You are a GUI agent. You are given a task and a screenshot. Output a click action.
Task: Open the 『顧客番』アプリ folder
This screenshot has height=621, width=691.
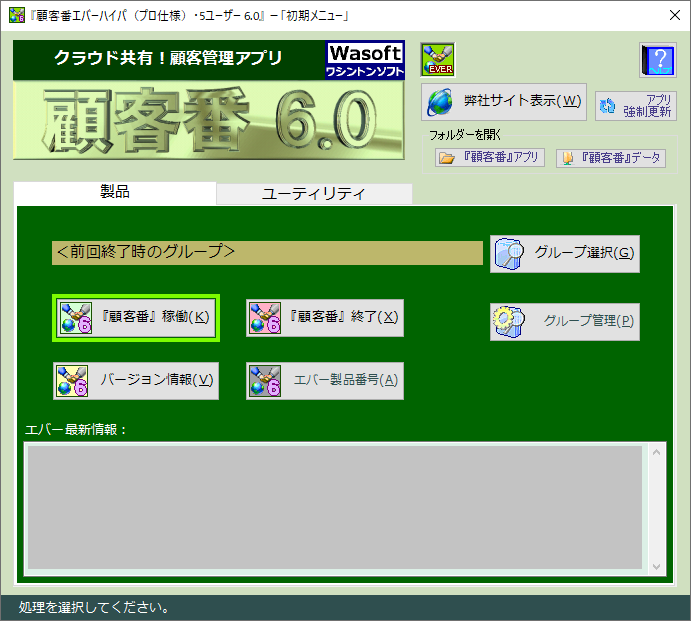490,158
